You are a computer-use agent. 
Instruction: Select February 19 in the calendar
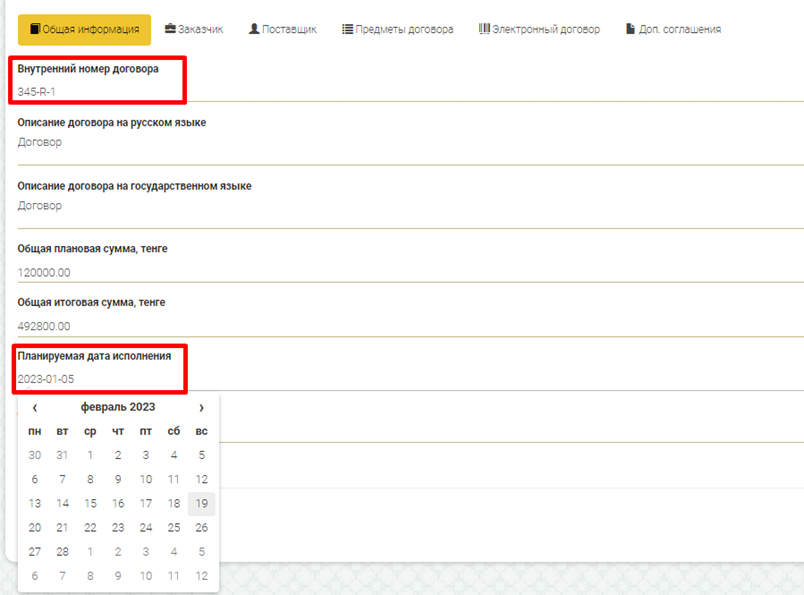point(201,504)
